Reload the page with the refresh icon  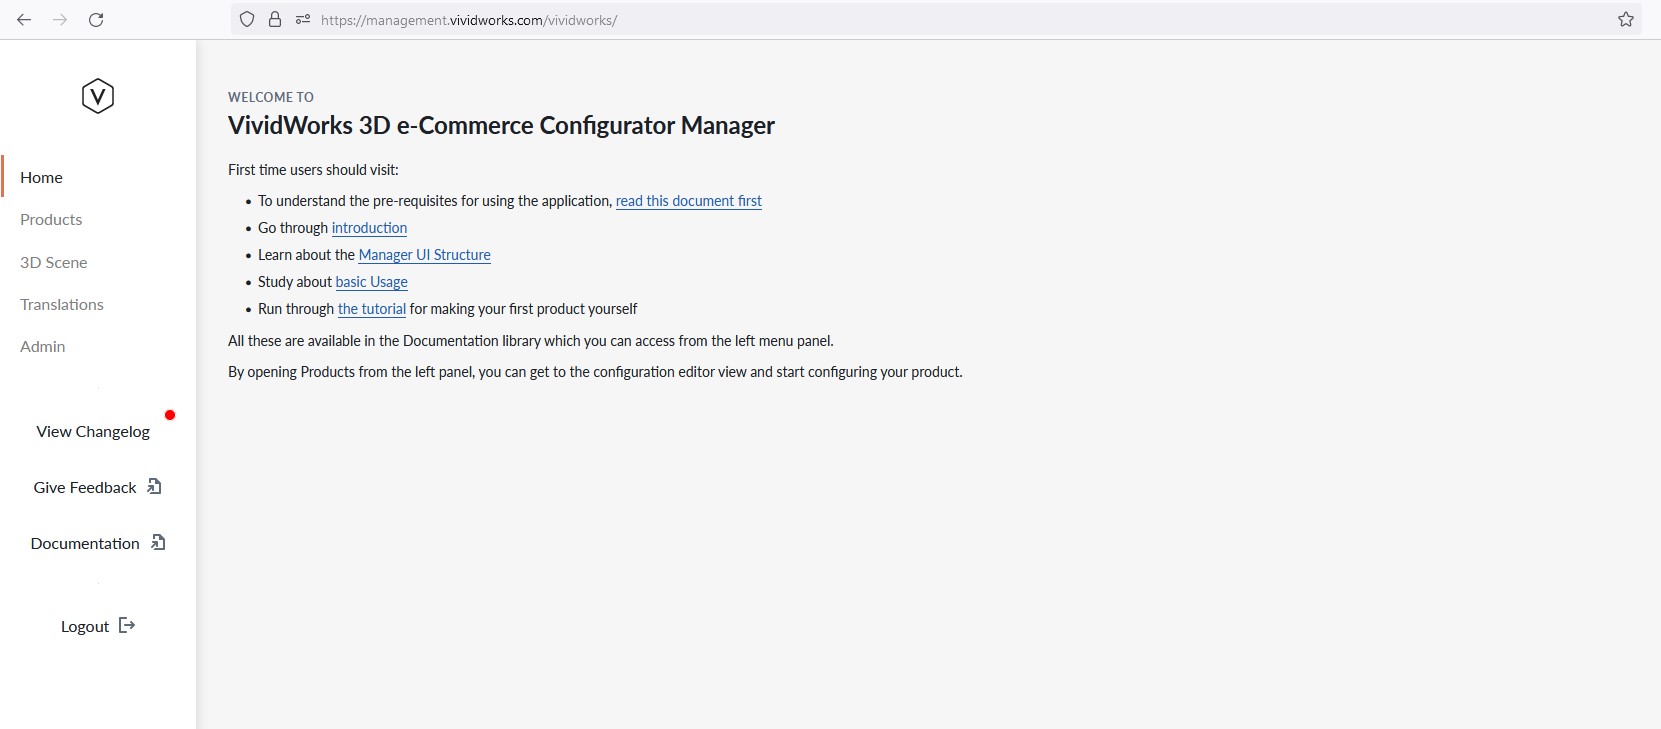pos(96,20)
